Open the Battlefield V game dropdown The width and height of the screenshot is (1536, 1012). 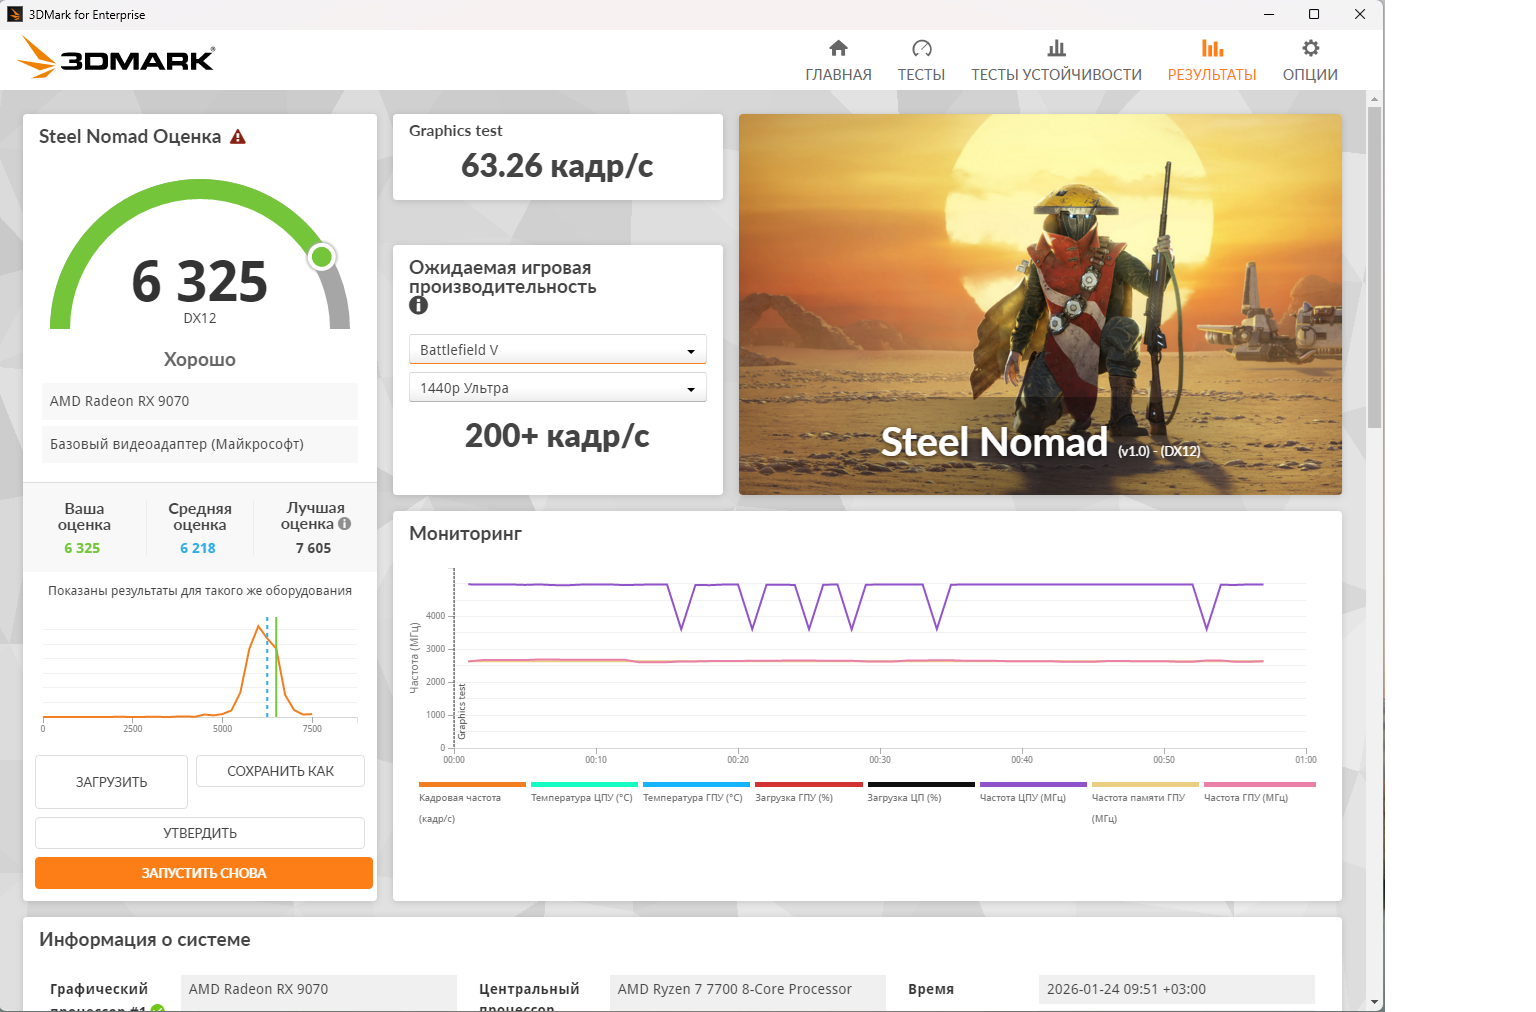tap(558, 349)
